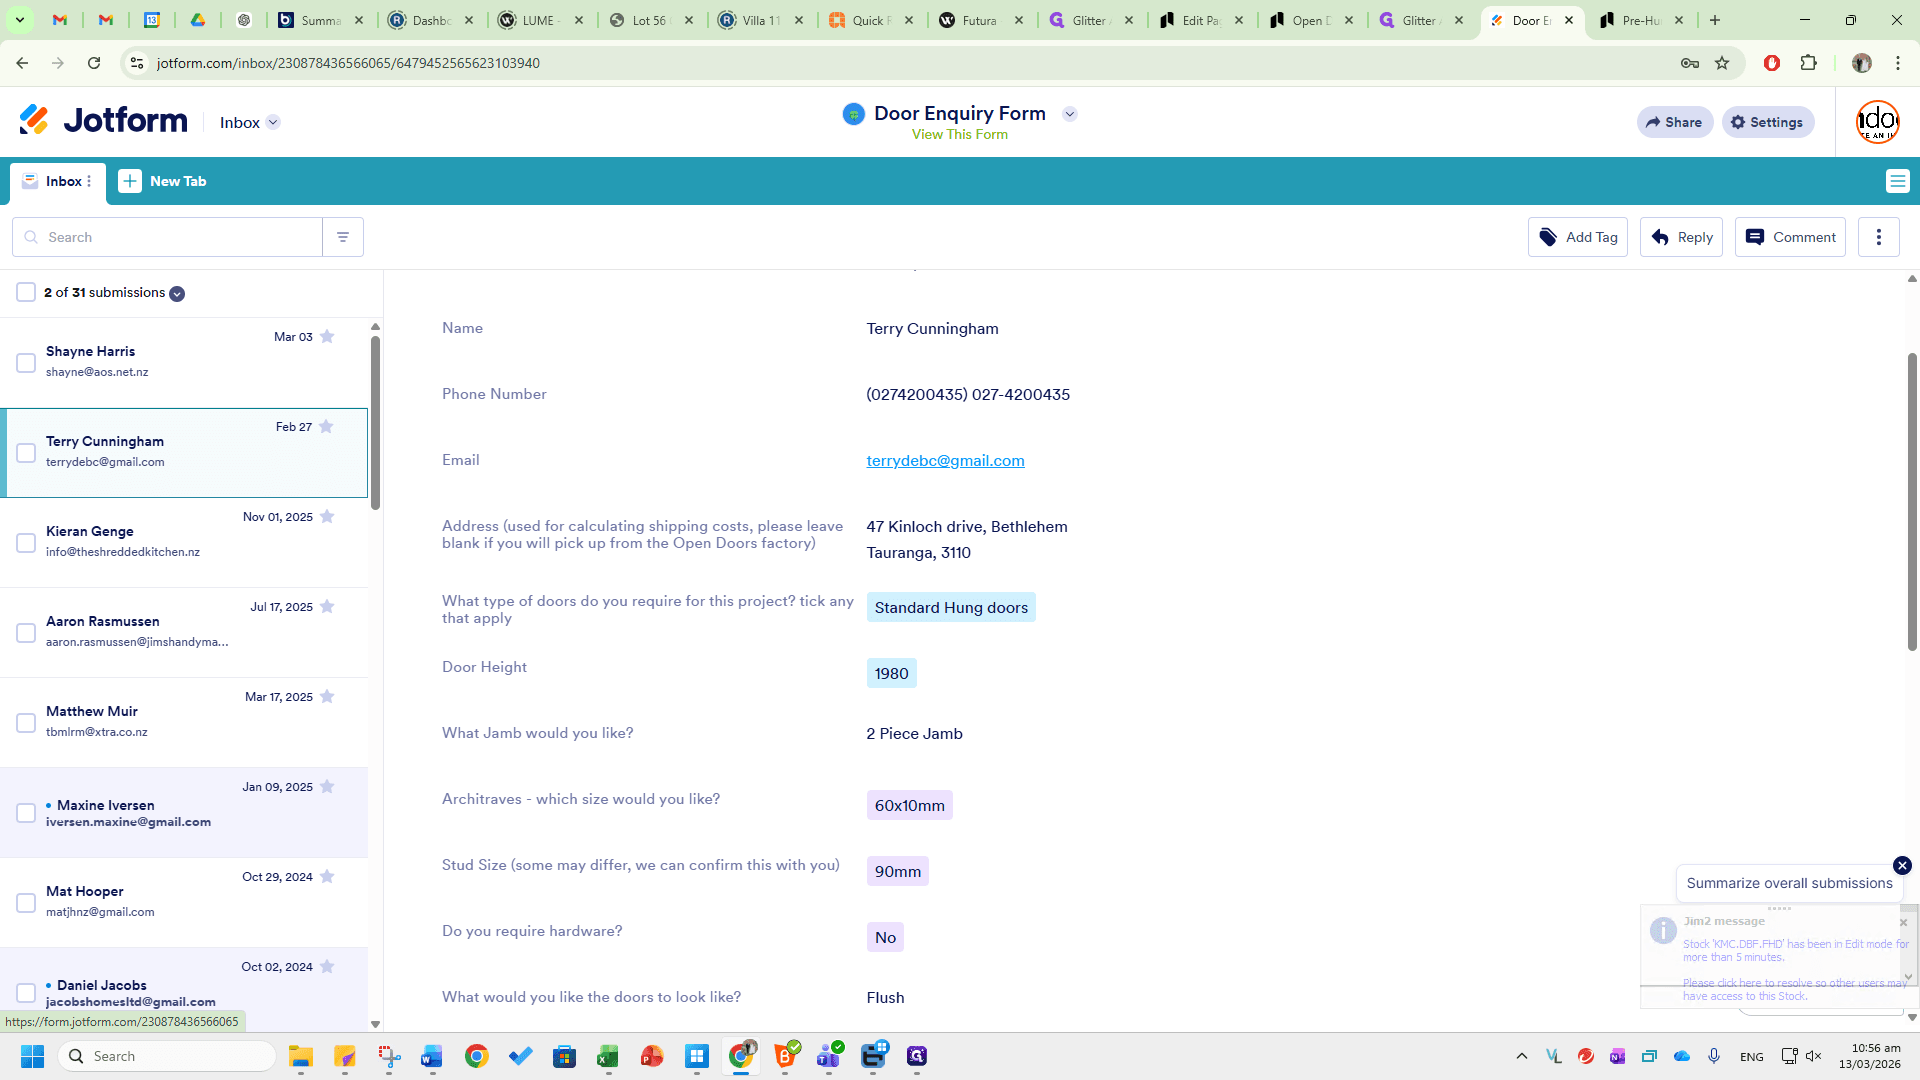The image size is (1920, 1080).
Task: Open Windows Start menu
Action: [32, 1056]
